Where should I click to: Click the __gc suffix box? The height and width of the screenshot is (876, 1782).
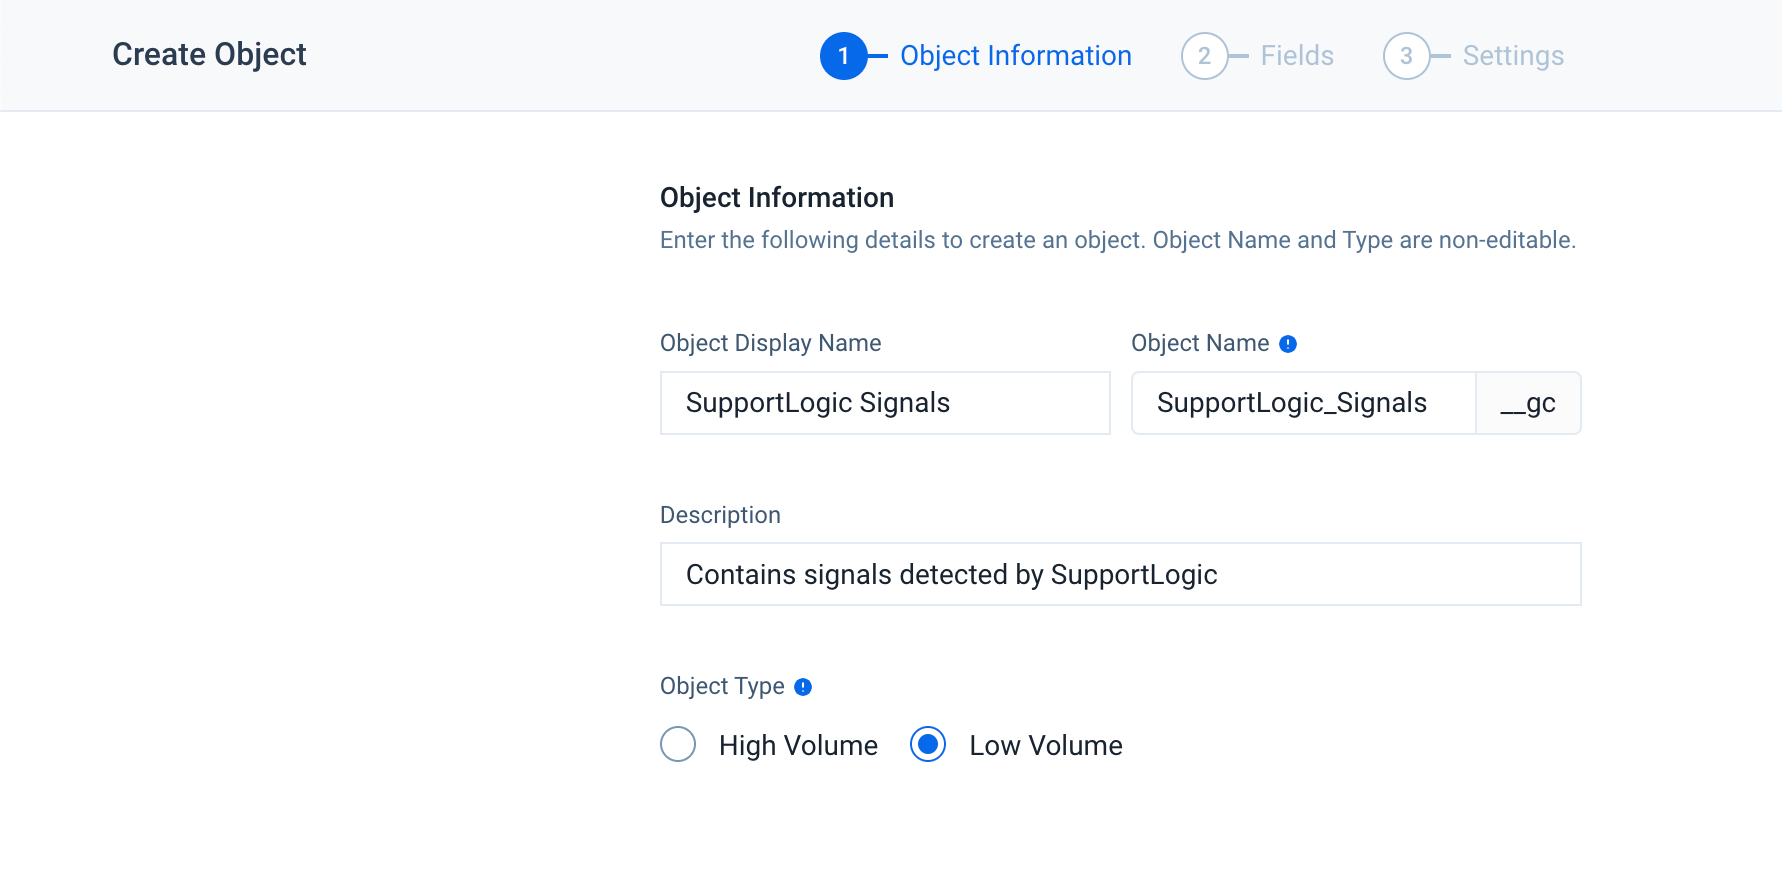(1528, 403)
